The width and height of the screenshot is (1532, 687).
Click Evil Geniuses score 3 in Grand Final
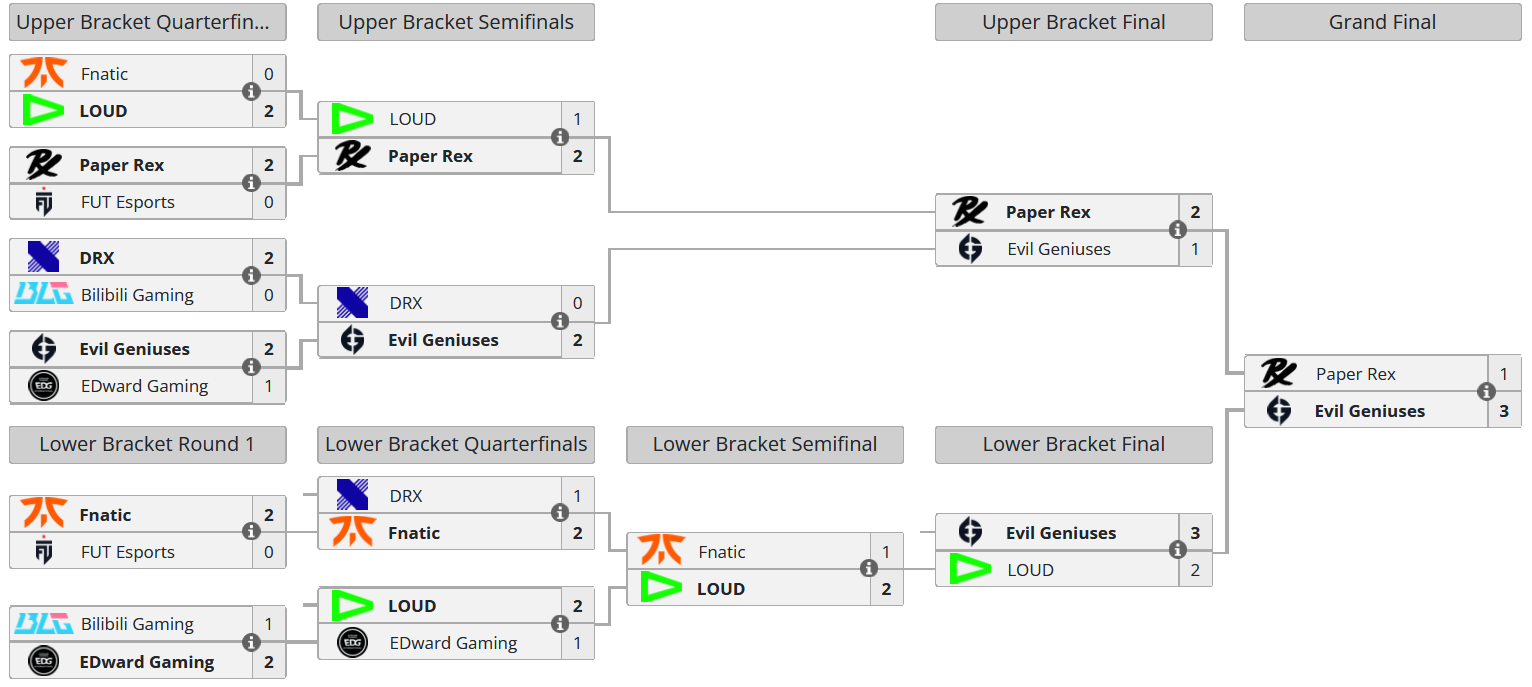click(x=1504, y=411)
